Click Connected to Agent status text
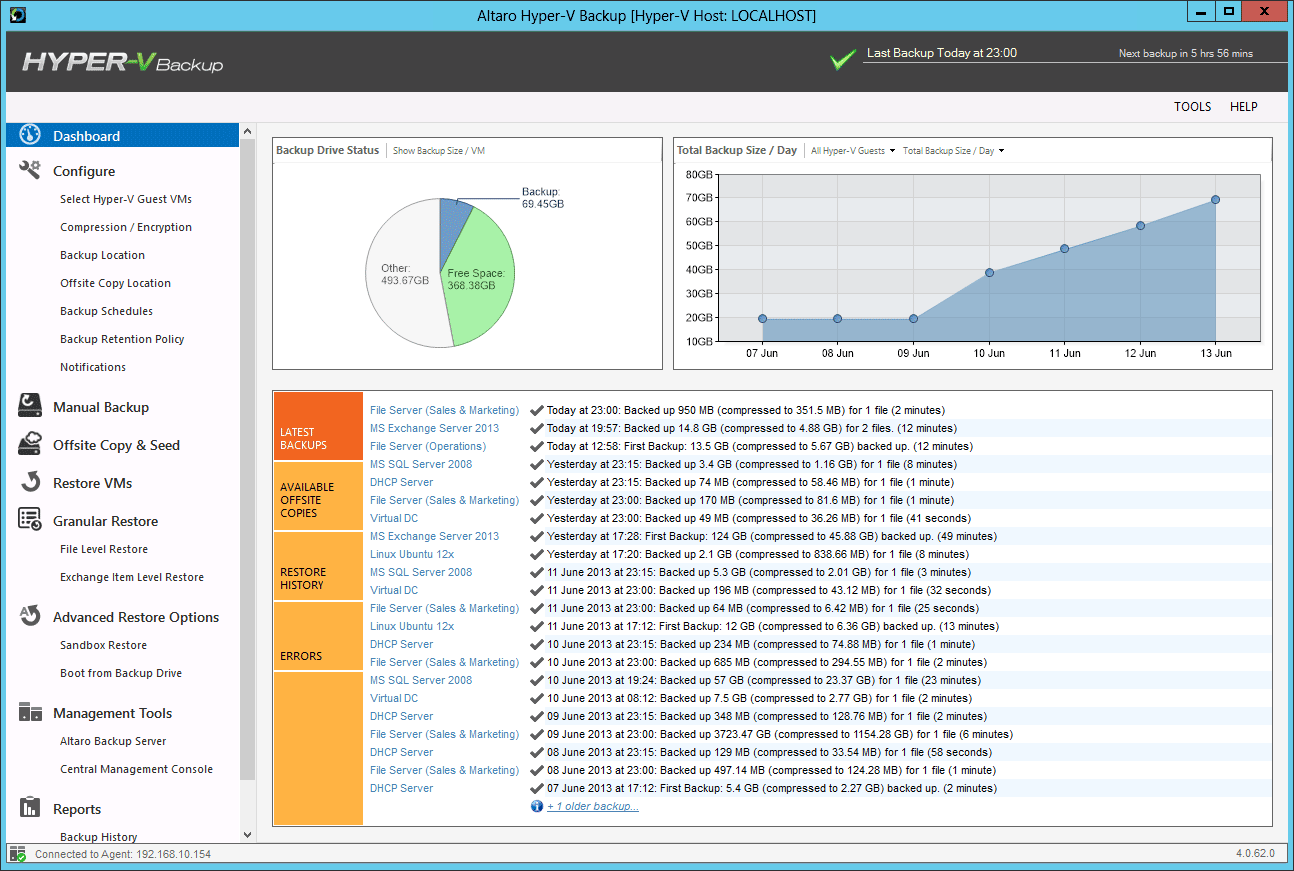This screenshot has width=1294, height=871. point(123,854)
